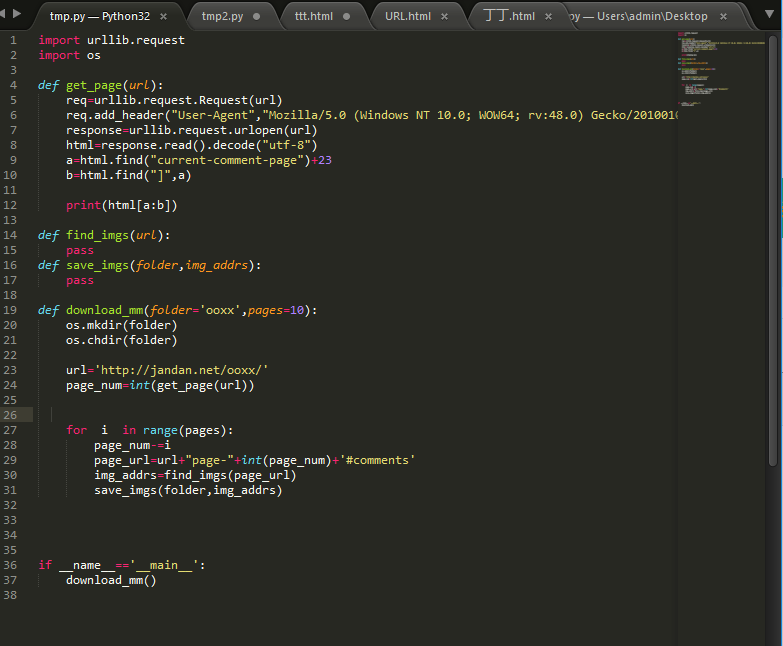Click the 'req.add_header' User-Agent line

pyautogui.click(x=372, y=115)
